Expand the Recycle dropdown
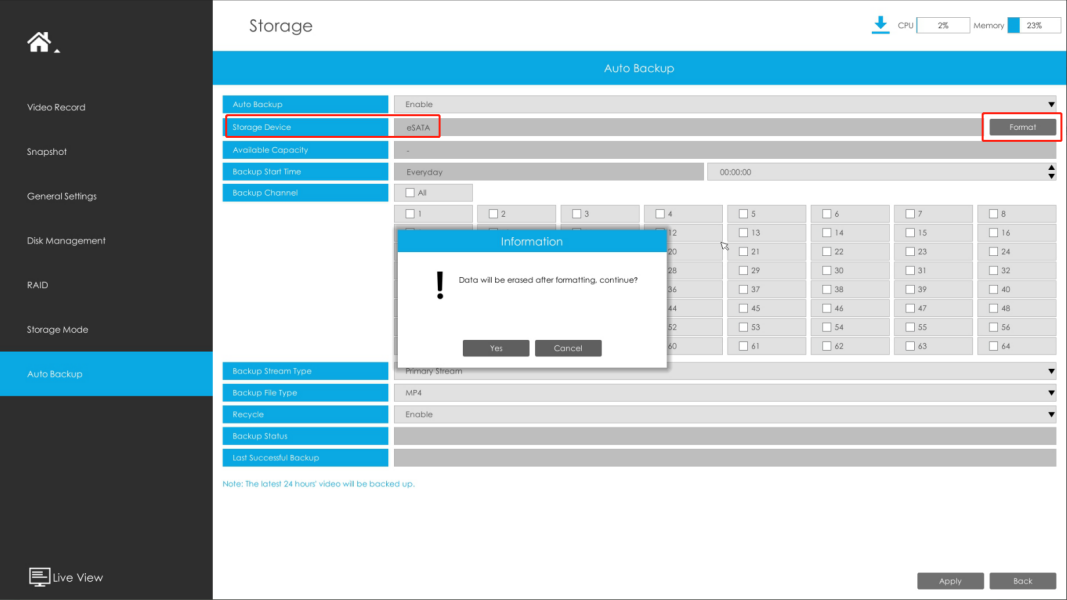 pyautogui.click(x=725, y=414)
